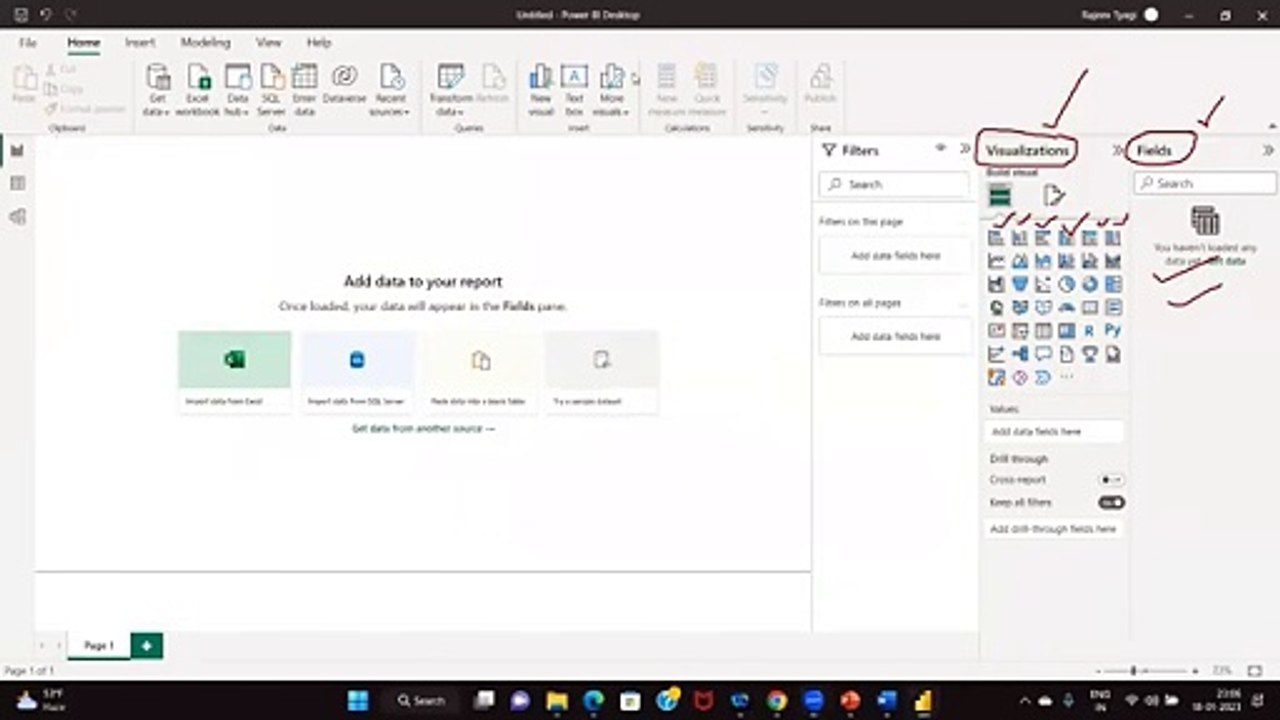
Task: Open the View ribbon tab
Action: click(x=268, y=43)
